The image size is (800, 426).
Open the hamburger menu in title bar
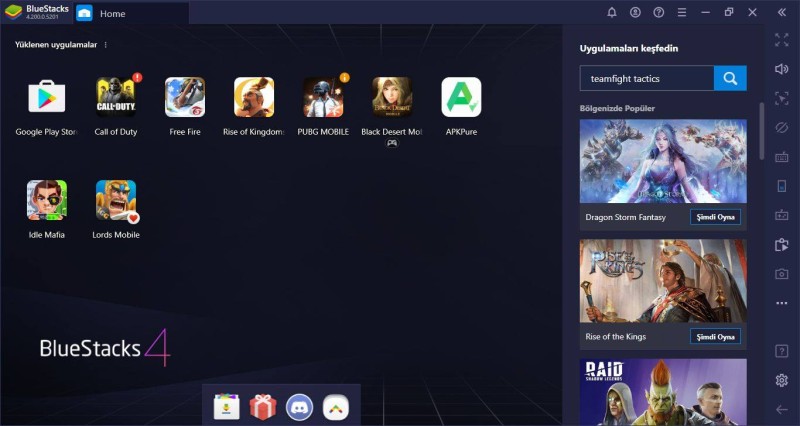point(682,12)
